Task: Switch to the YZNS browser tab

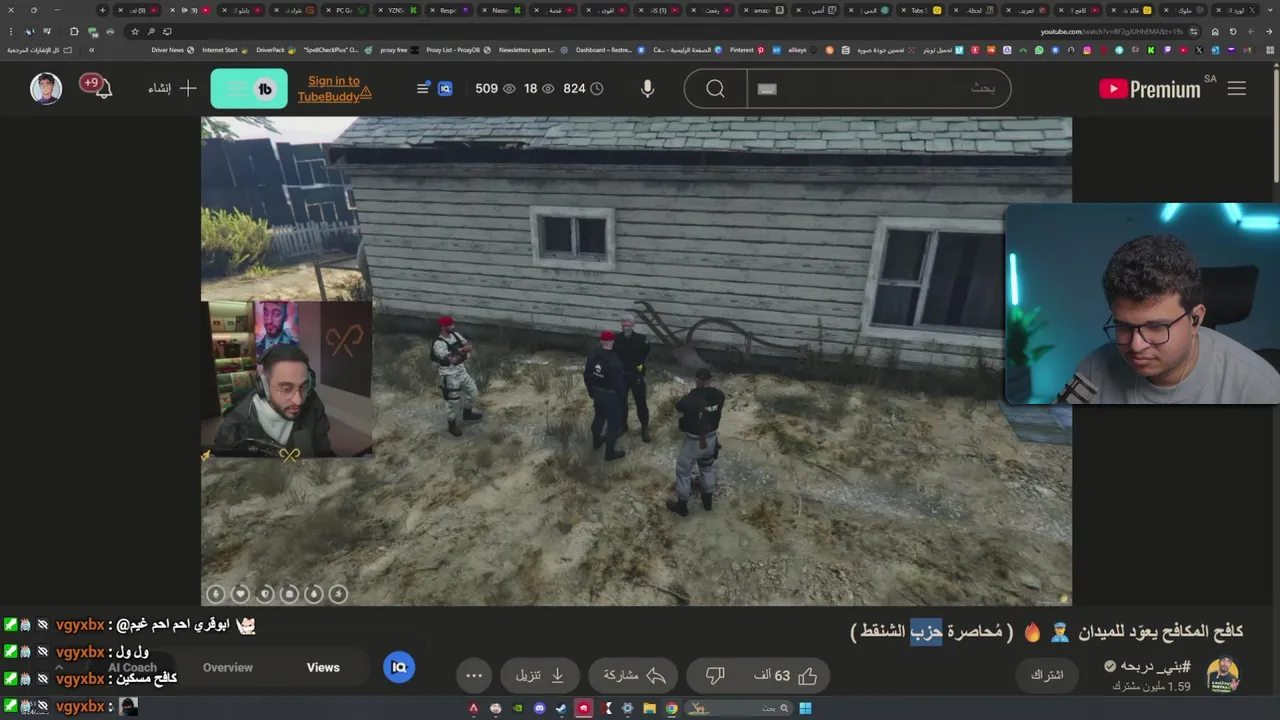Action: [396, 10]
